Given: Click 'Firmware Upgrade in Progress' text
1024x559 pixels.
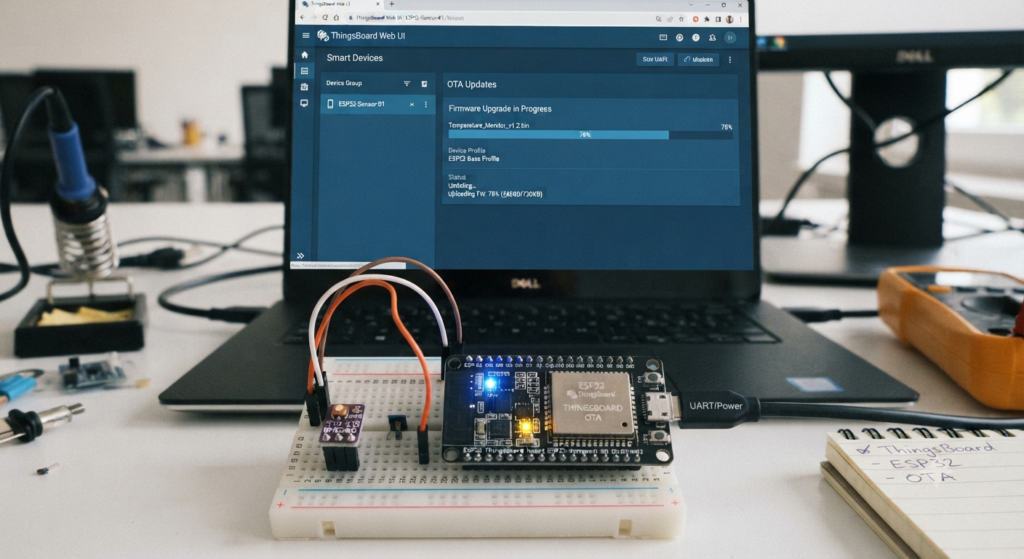Looking at the screenshot, I should [500, 109].
